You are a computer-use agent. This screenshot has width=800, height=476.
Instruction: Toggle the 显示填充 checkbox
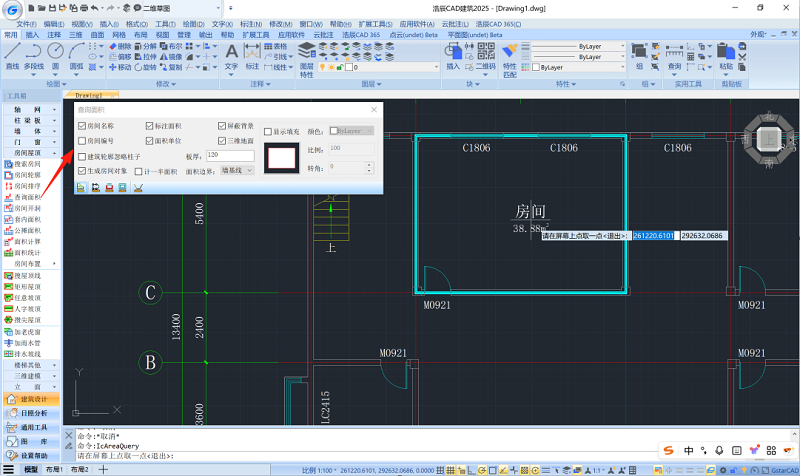pyautogui.click(x=268, y=131)
